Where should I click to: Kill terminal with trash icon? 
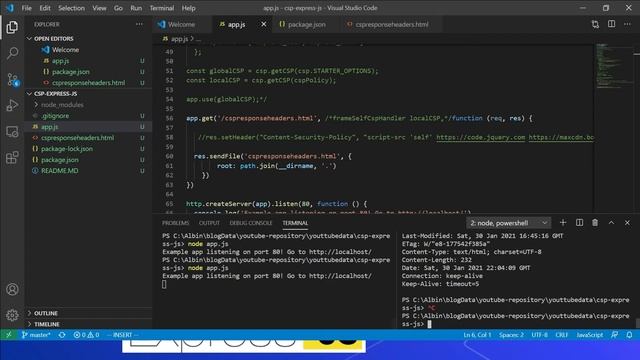point(595,222)
